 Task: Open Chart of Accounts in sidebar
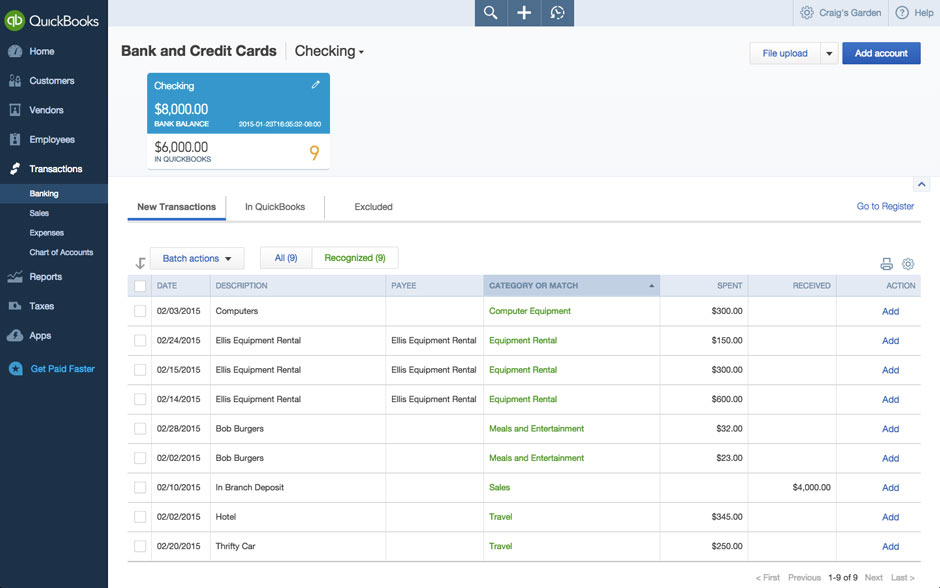tap(61, 252)
